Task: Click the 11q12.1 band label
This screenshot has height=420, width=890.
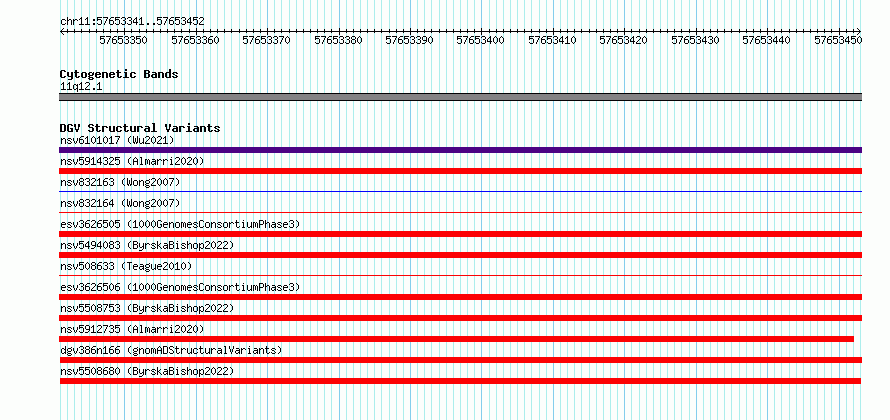Action: point(81,87)
